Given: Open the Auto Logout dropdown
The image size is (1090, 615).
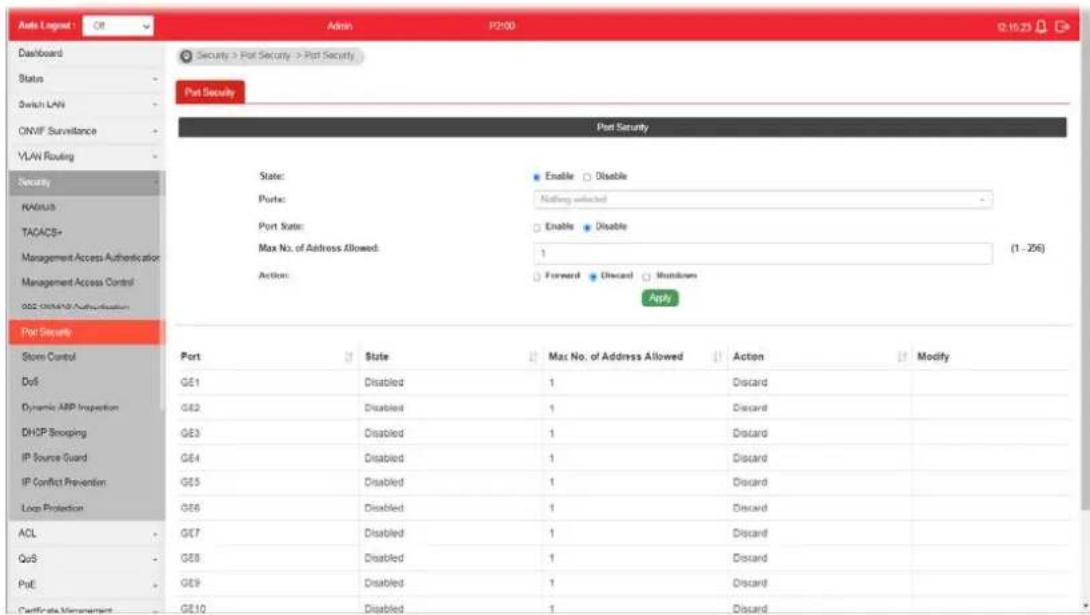Looking at the screenshot, I should [x=118, y=26].
